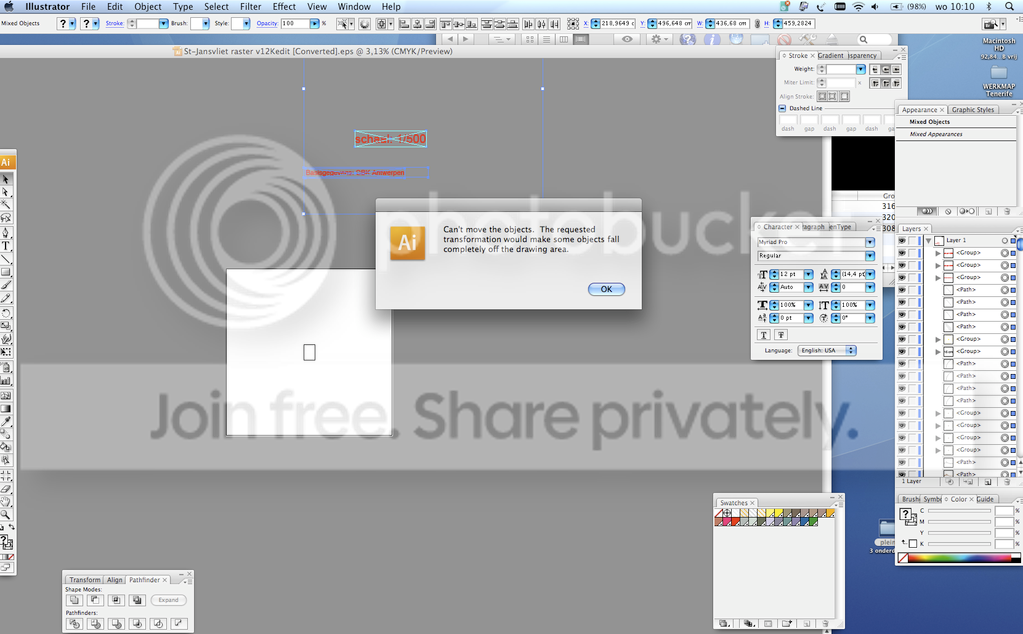Toggle the Dashed Line checkbox
Screen dimensions: 1023x634
point(782,108)
